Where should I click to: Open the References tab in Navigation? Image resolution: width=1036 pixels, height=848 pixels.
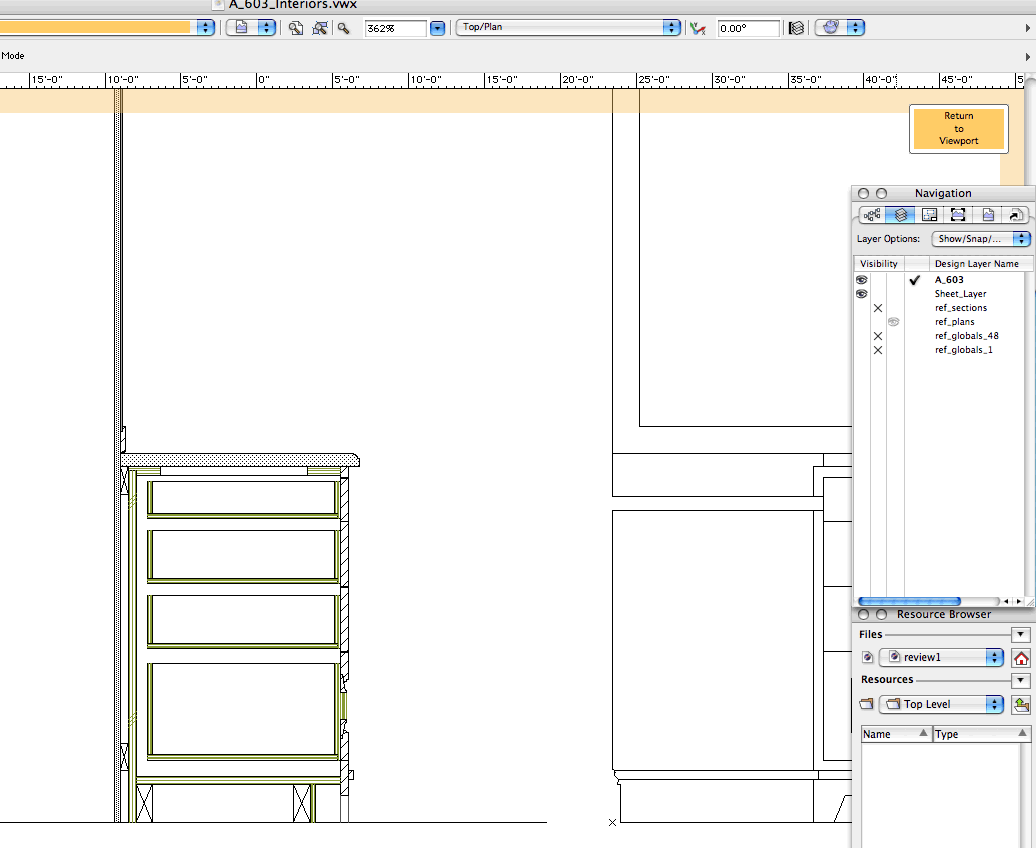click(x=1016, y=215)
